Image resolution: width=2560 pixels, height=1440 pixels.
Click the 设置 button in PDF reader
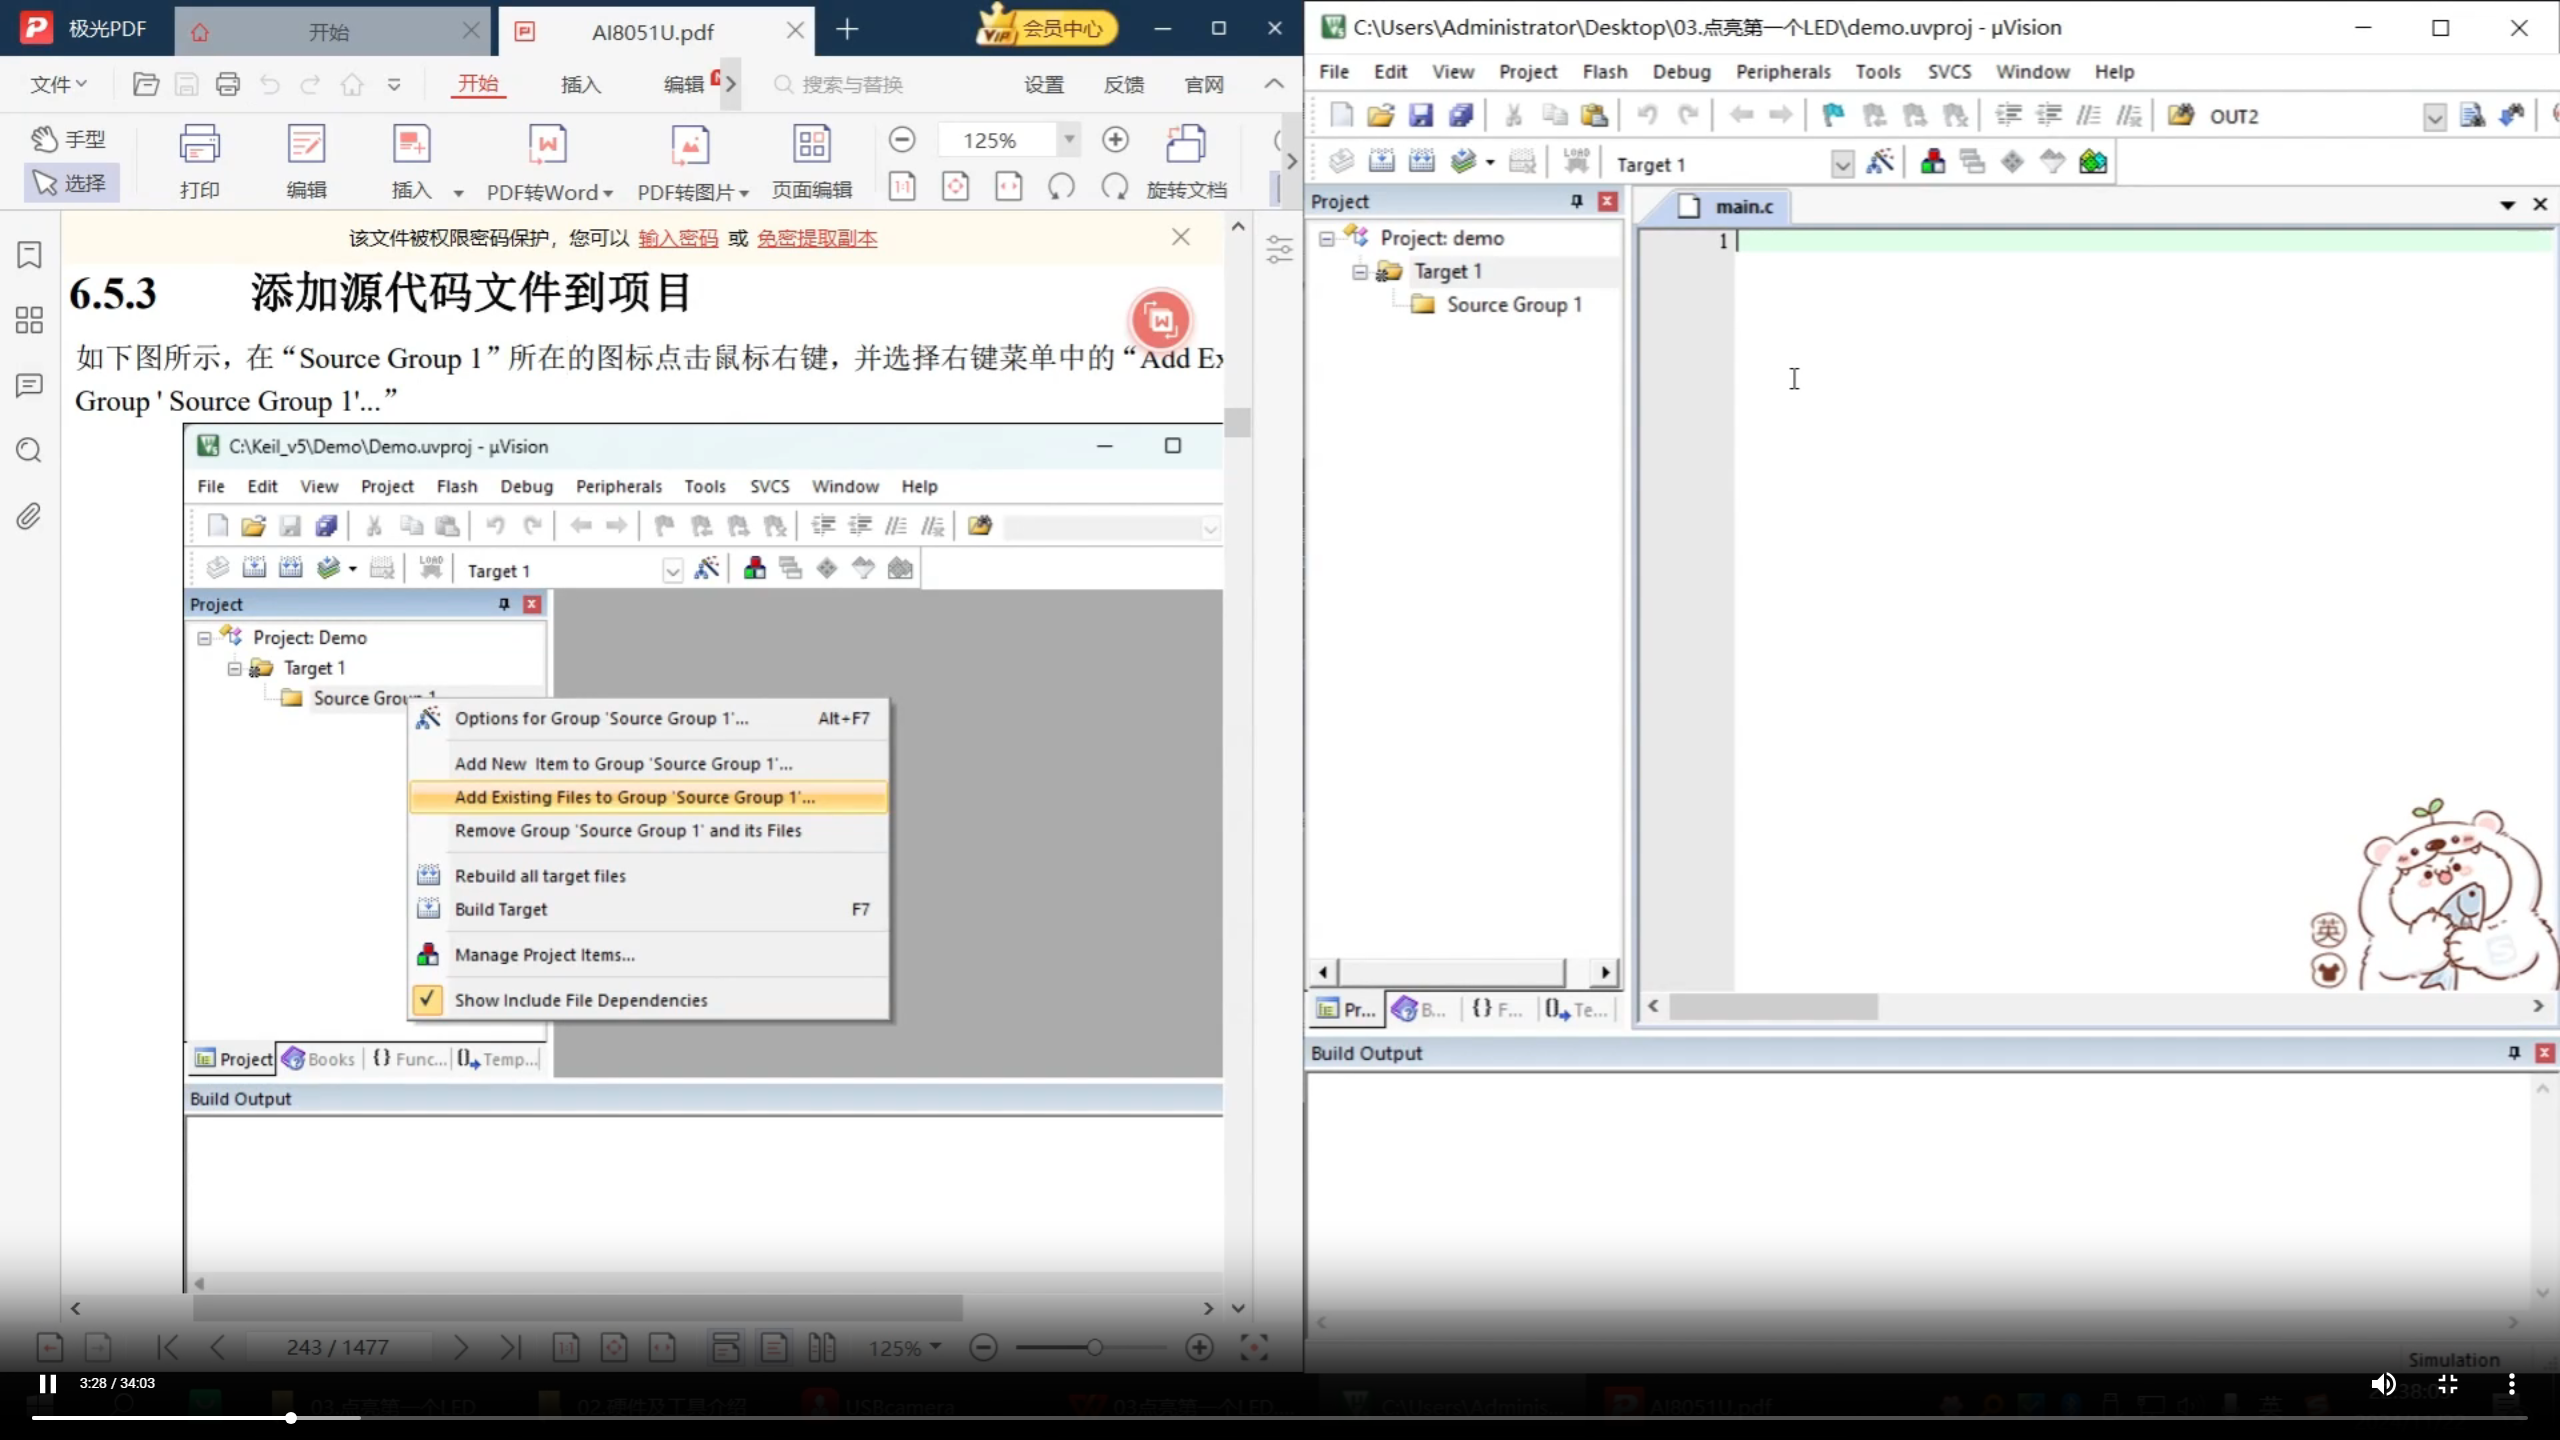coord(1043,84)
